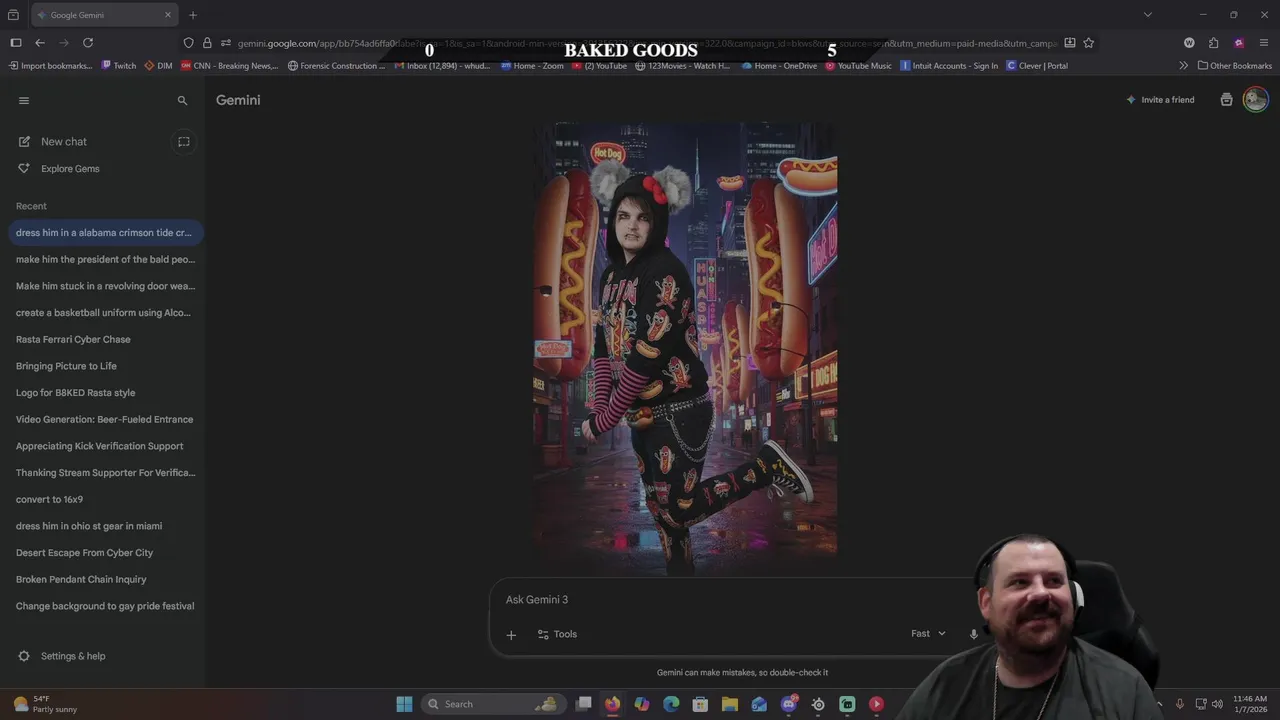
Task: Click the taskbar Search box
Action: (494, 704)
